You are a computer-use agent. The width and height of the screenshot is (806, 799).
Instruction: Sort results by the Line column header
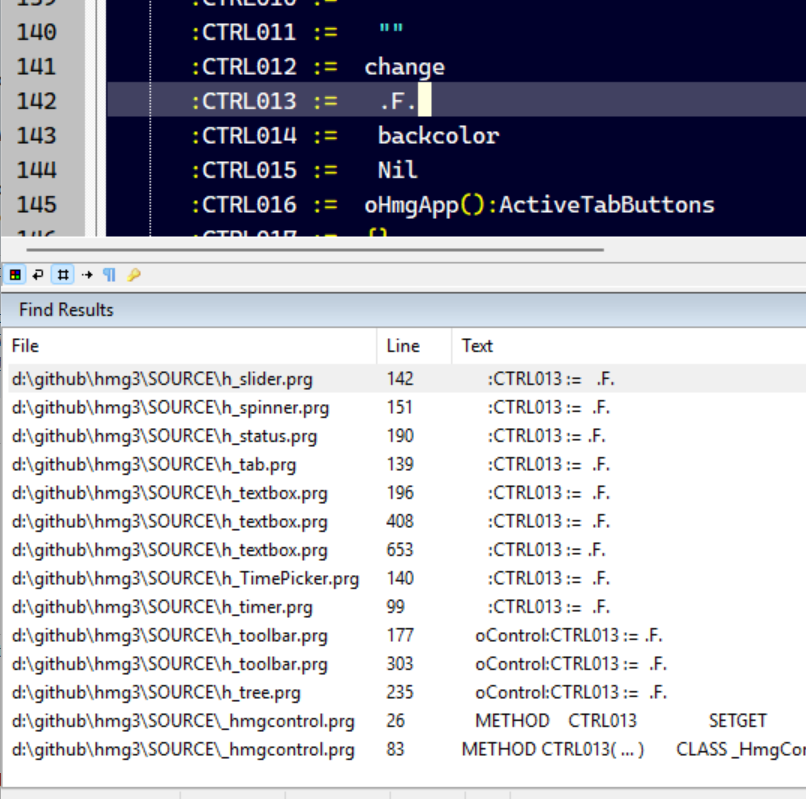point(414,346)
